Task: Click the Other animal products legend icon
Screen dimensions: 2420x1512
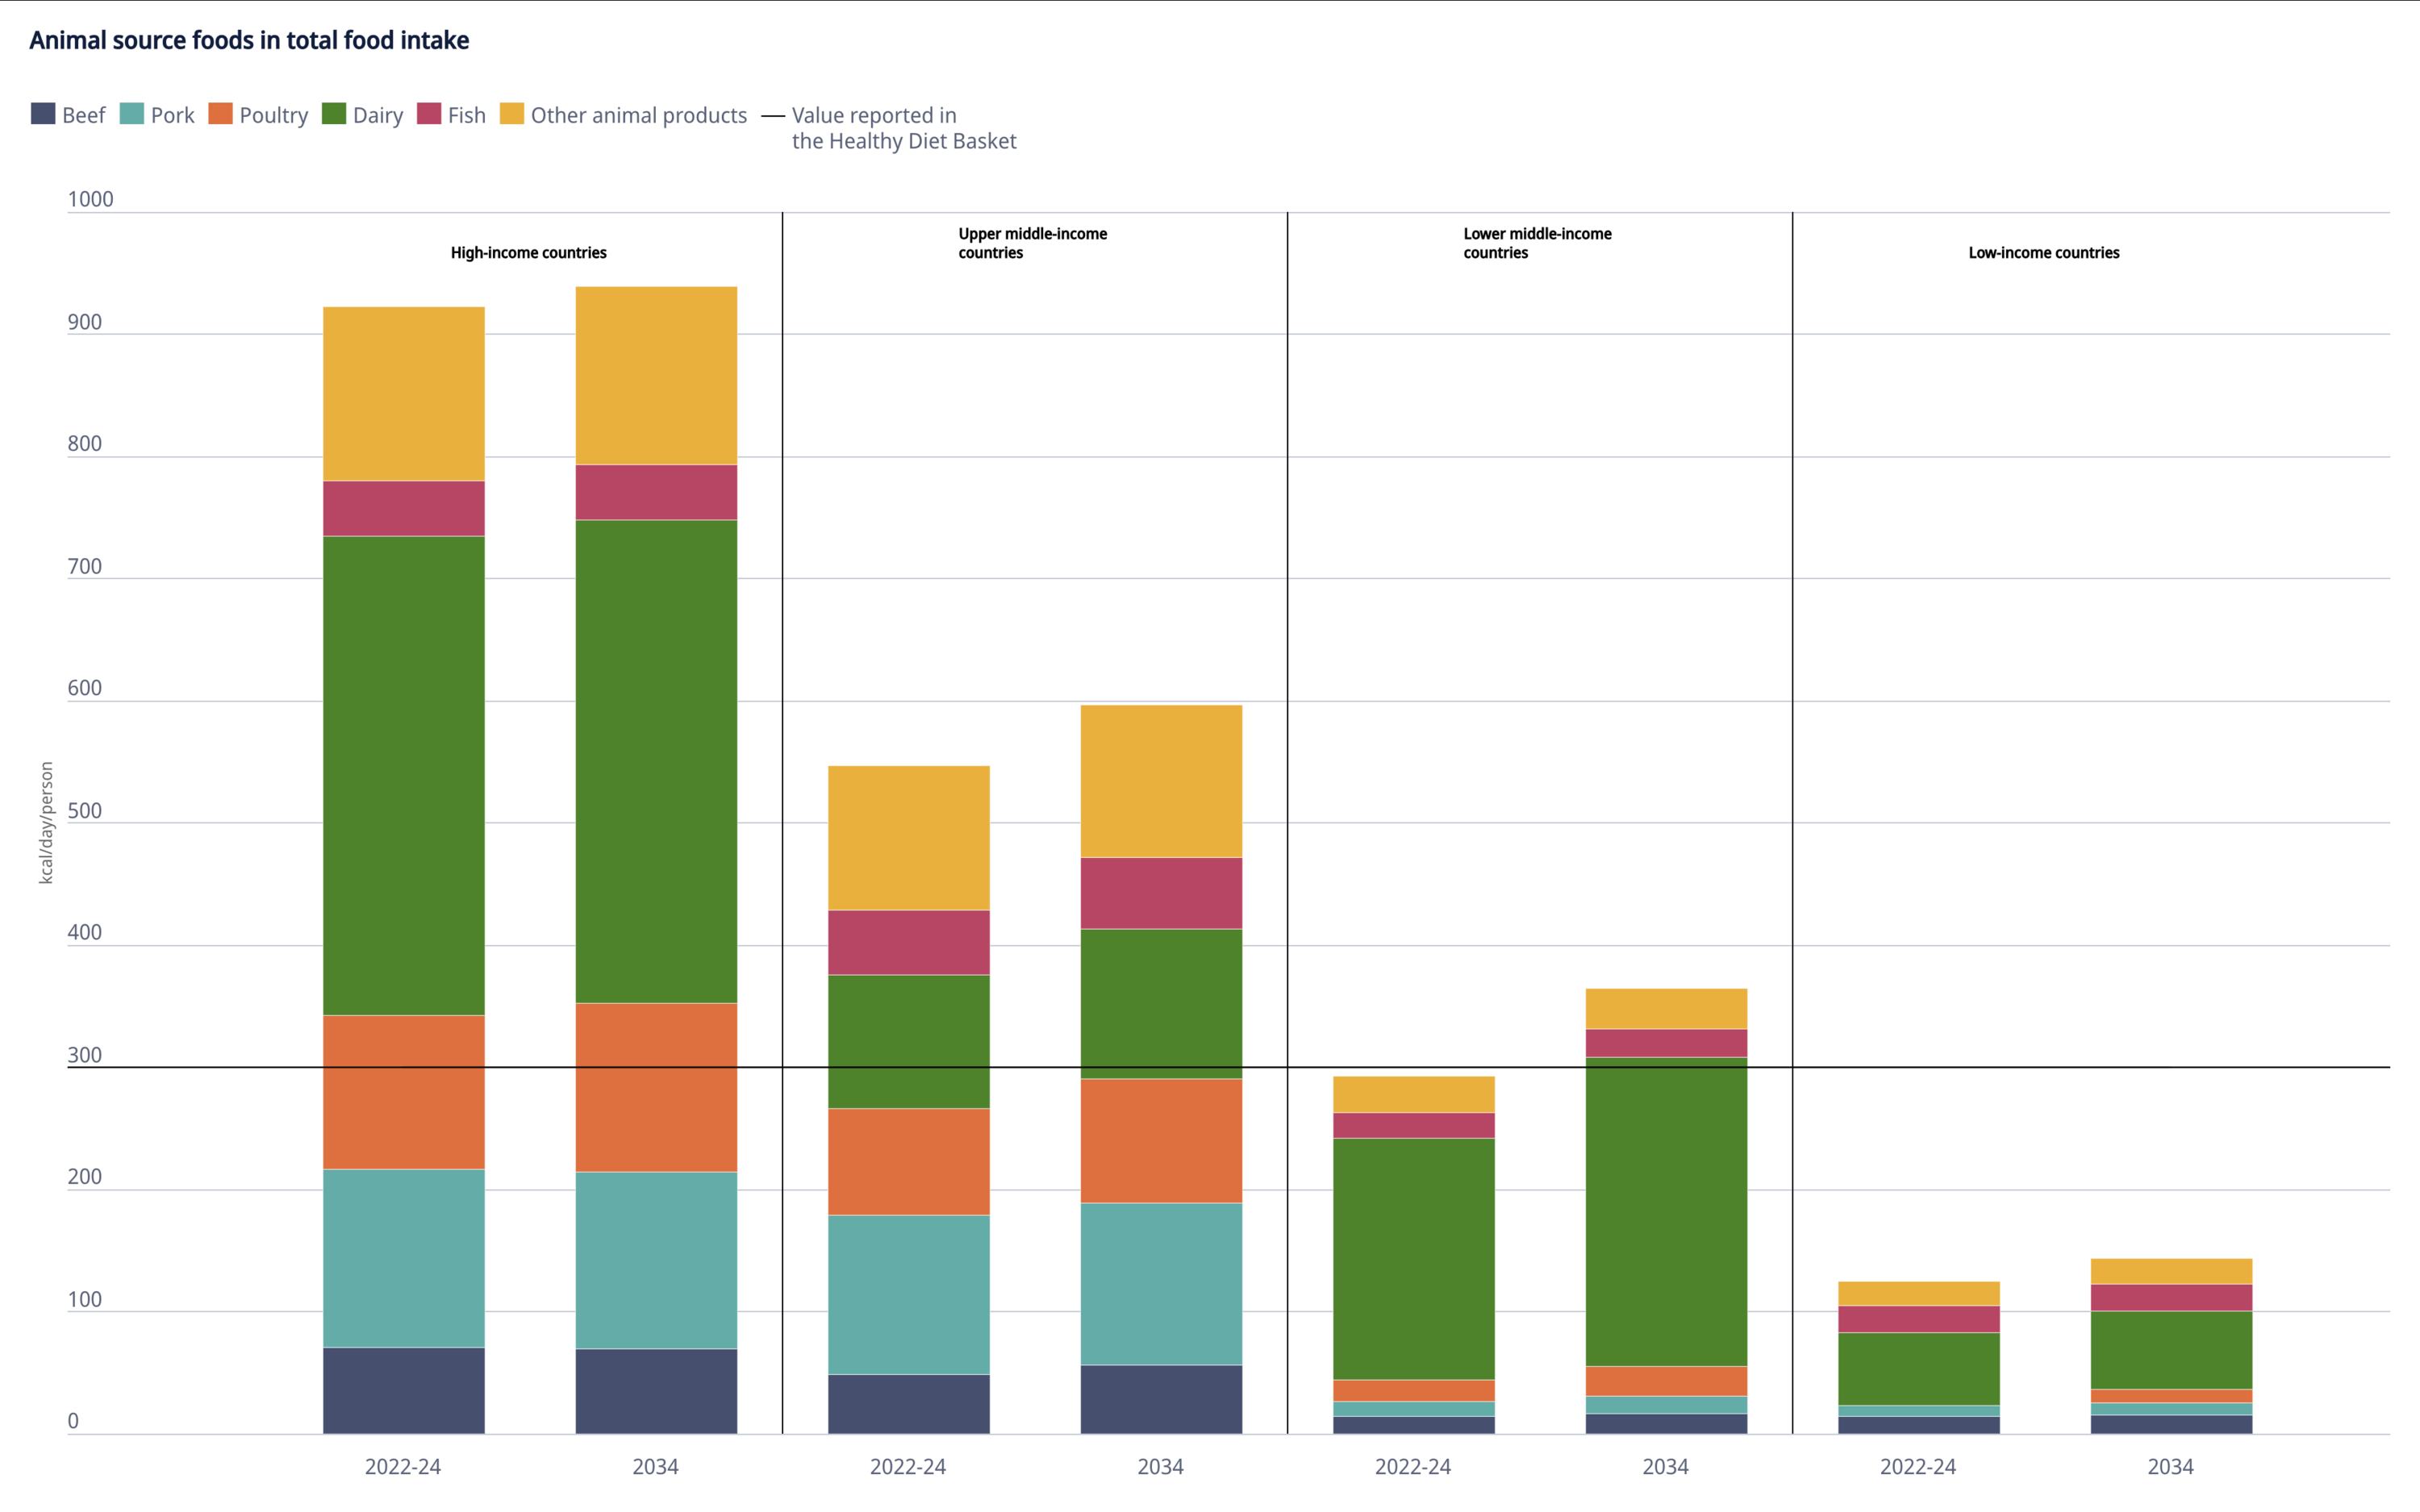Action: (513, 115)
